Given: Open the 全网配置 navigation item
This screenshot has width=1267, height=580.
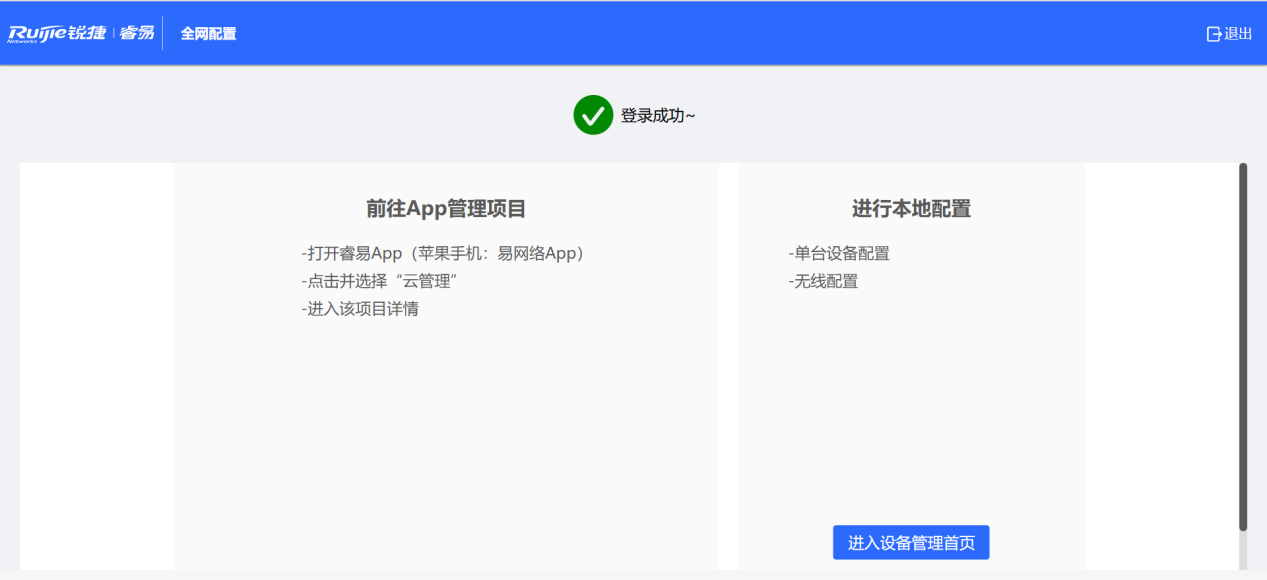Looking at the screenshot, I should pos(208,33).
